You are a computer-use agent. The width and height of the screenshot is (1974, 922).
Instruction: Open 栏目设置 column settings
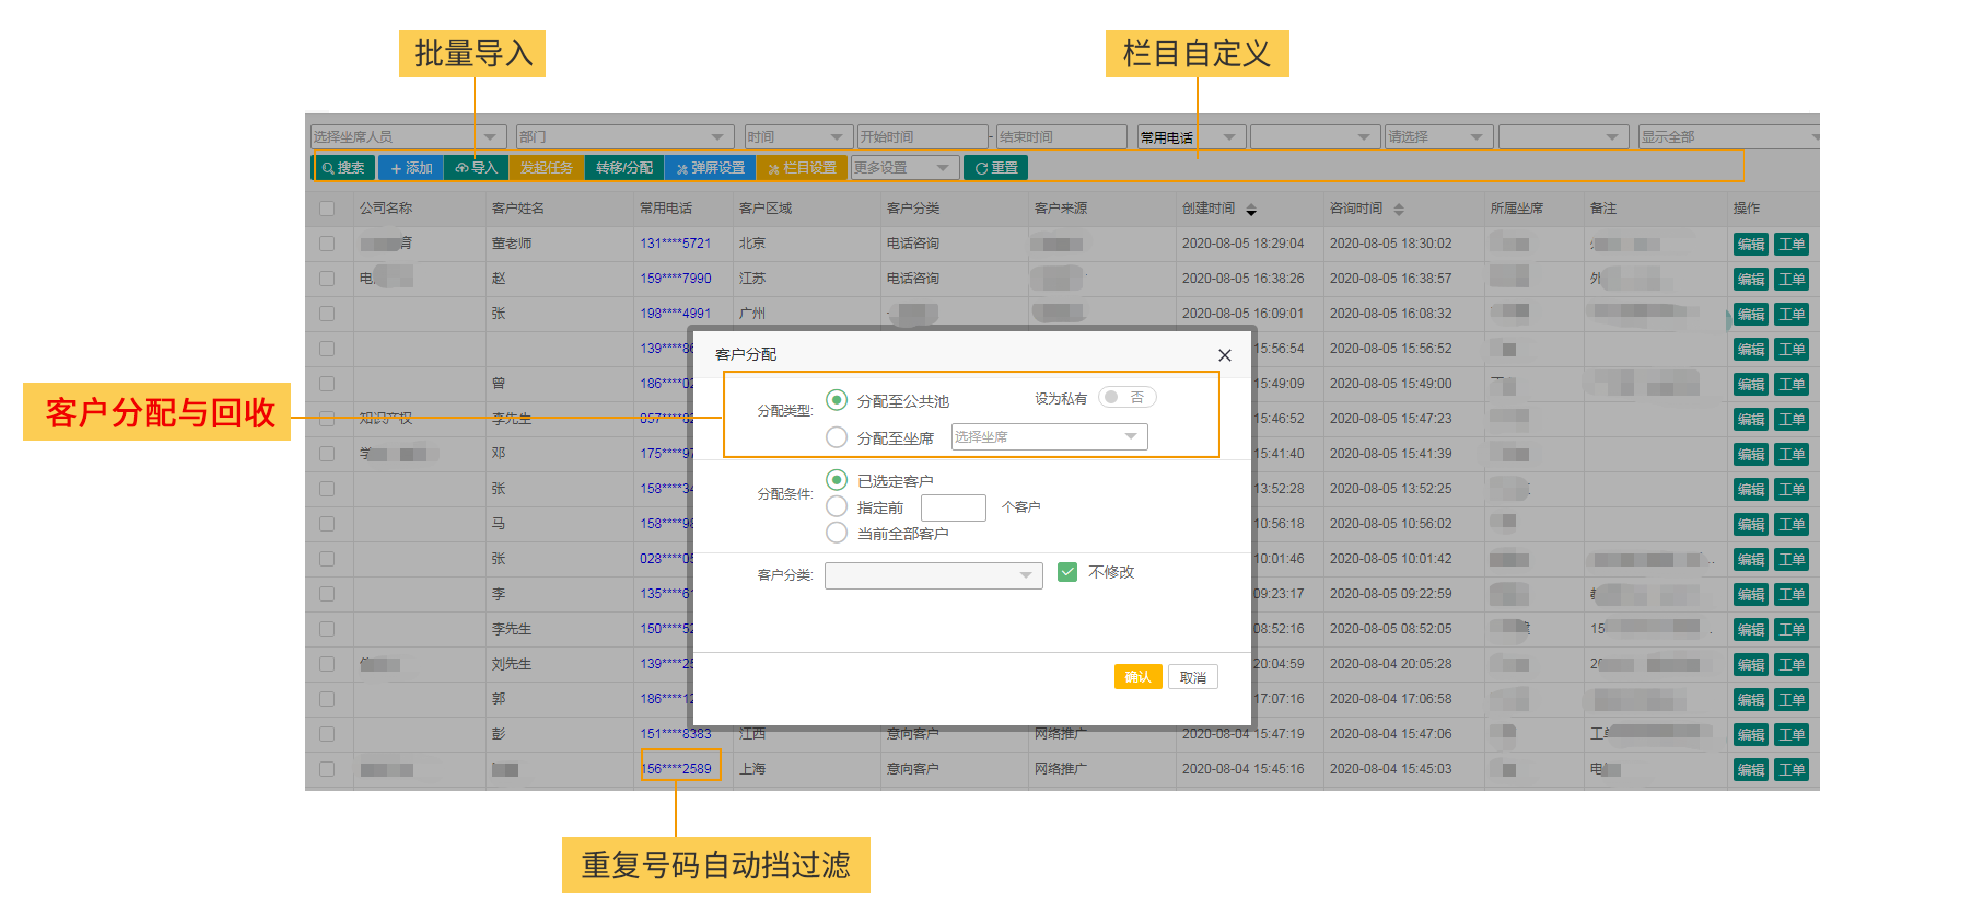point(802,168)
